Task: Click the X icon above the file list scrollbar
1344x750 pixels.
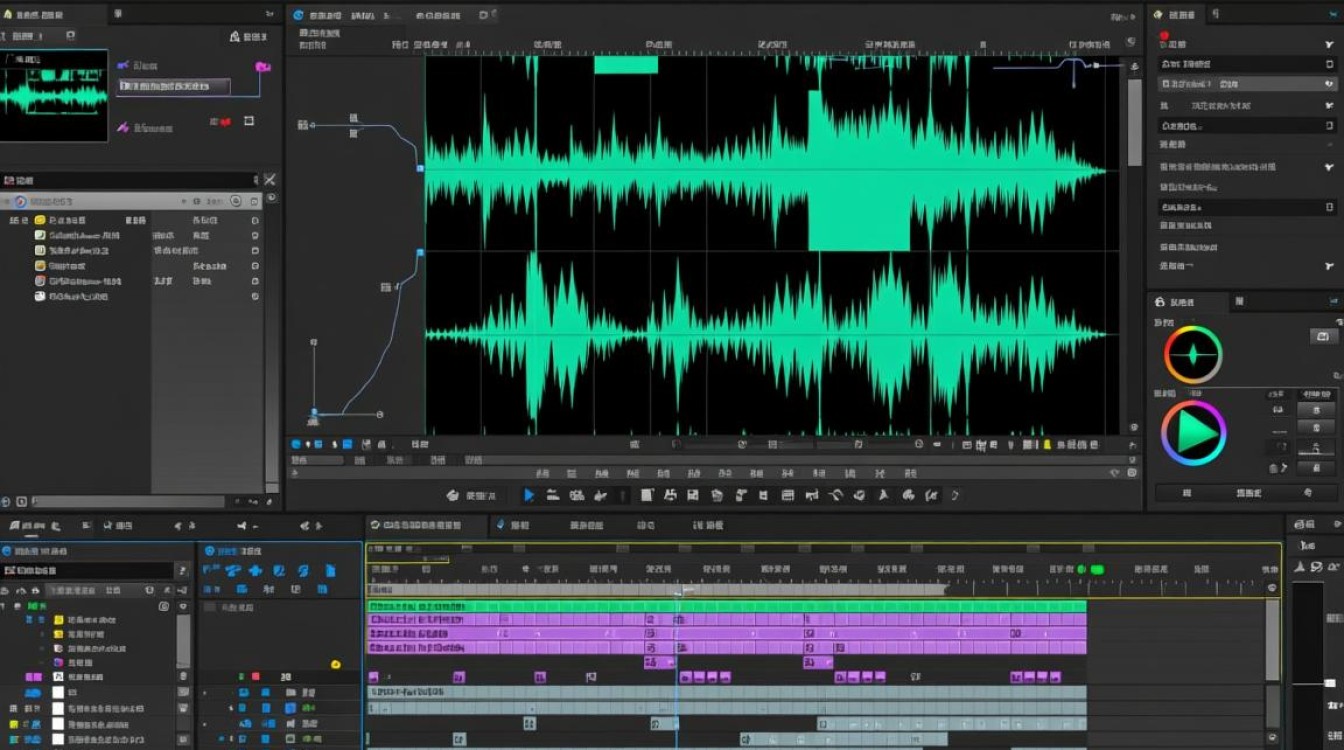Action: pyautogui.click(x=269, y=180)
